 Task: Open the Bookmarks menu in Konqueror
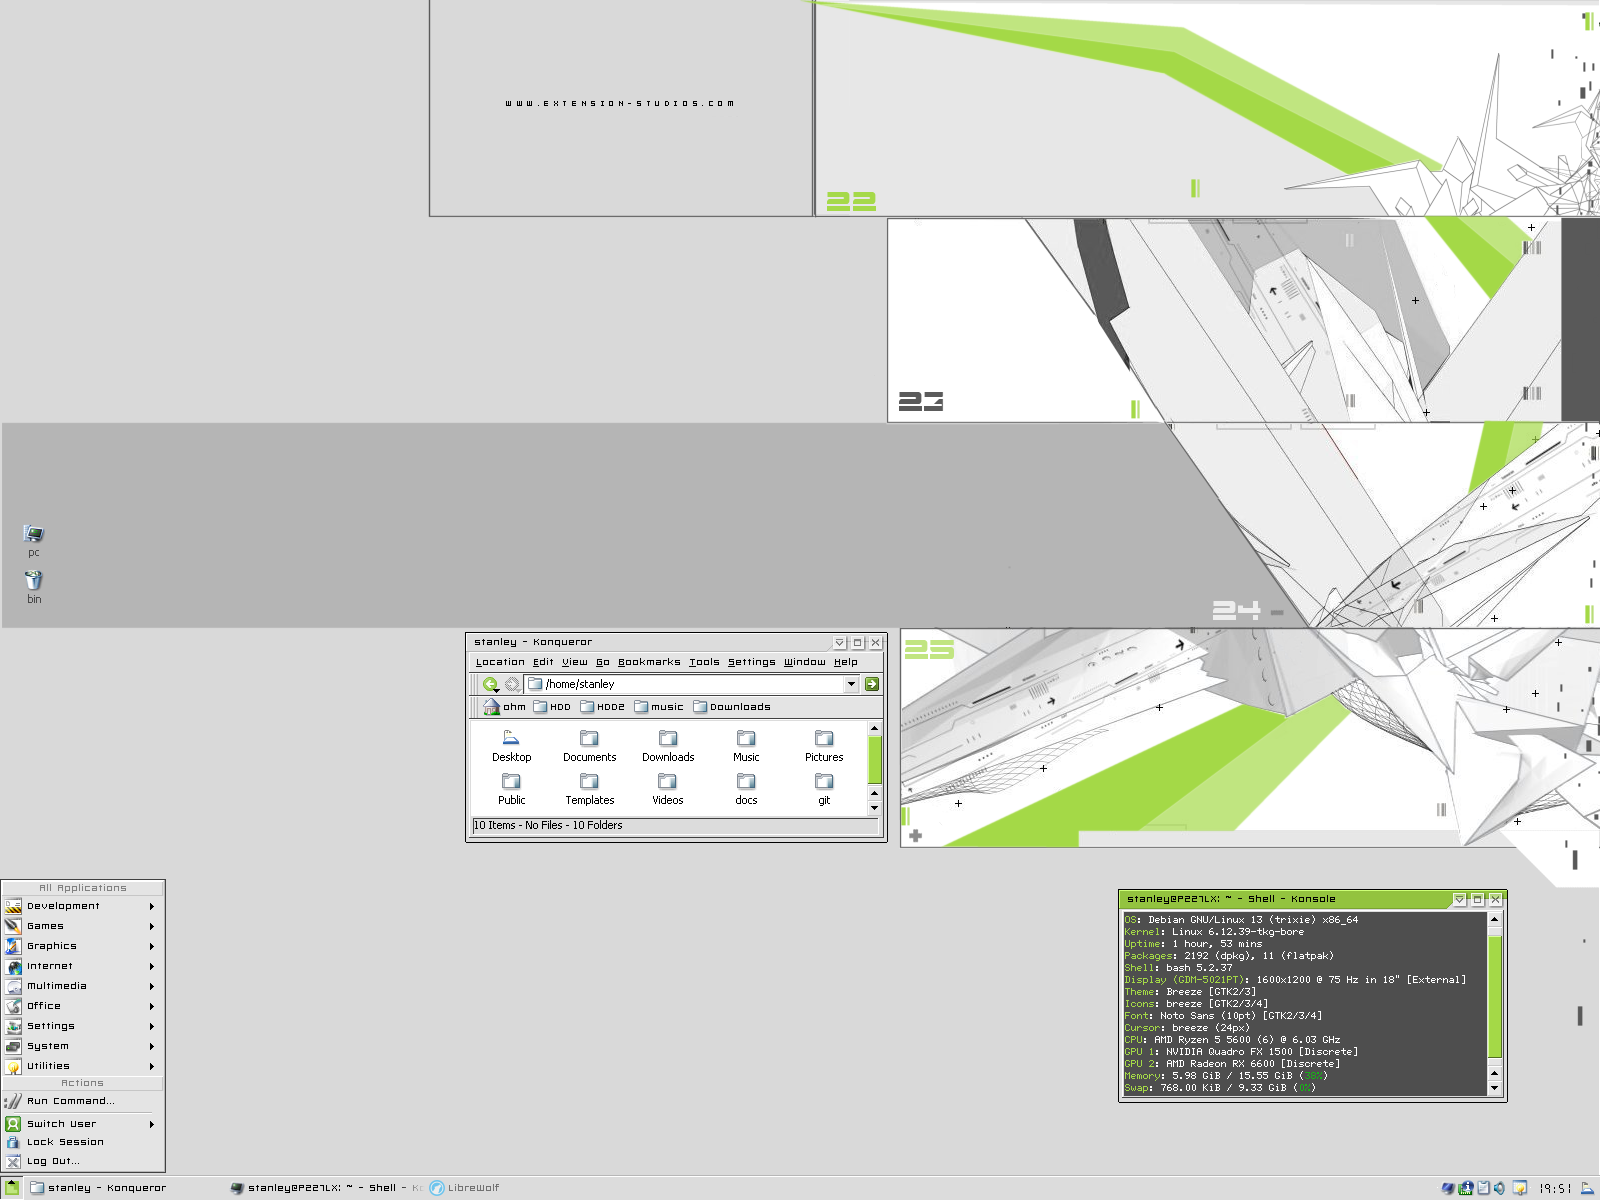click(649, 662)
